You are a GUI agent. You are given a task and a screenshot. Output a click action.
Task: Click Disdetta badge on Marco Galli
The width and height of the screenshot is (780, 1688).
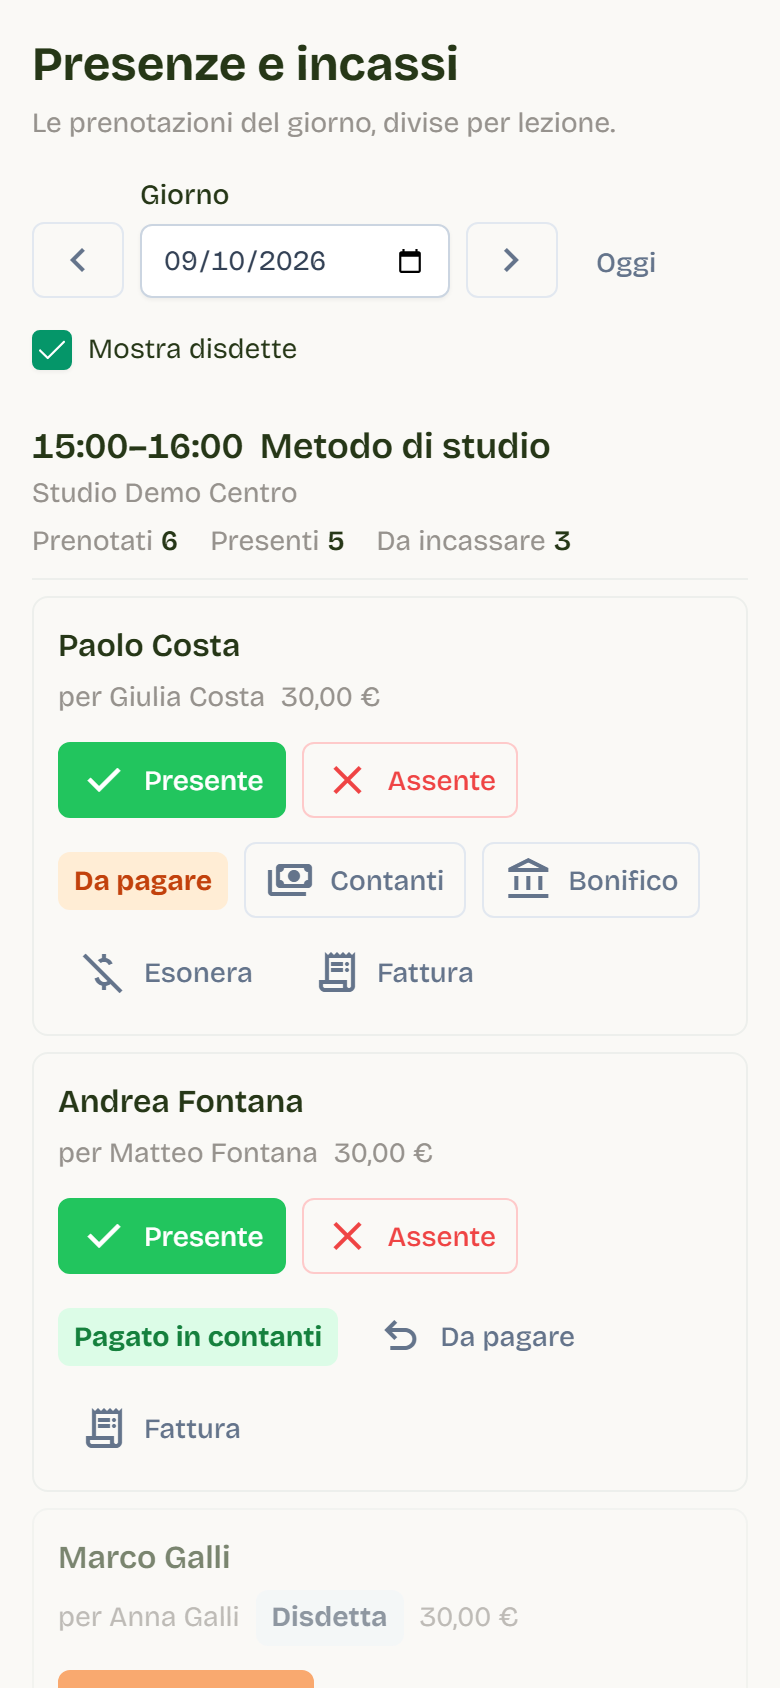pos(329,1617)
